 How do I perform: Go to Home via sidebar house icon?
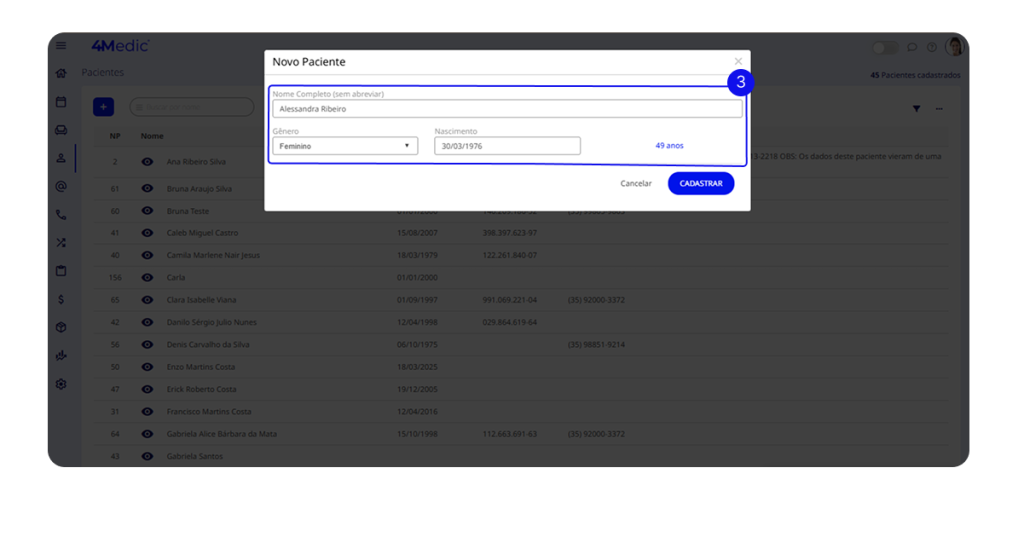point(61,73)
